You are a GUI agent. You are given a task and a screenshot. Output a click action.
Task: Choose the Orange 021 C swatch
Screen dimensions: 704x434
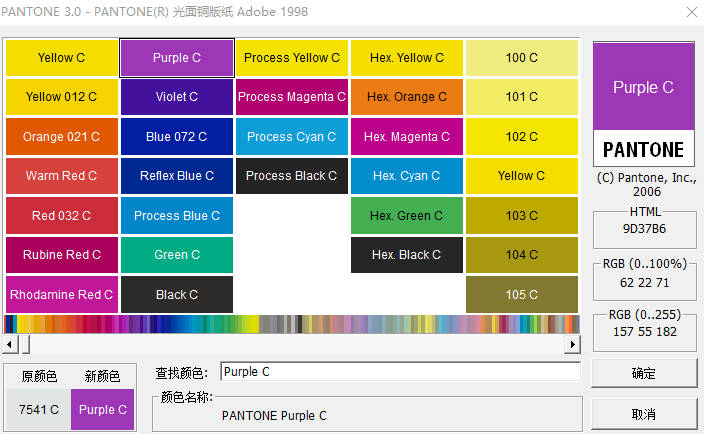[62, 136]
